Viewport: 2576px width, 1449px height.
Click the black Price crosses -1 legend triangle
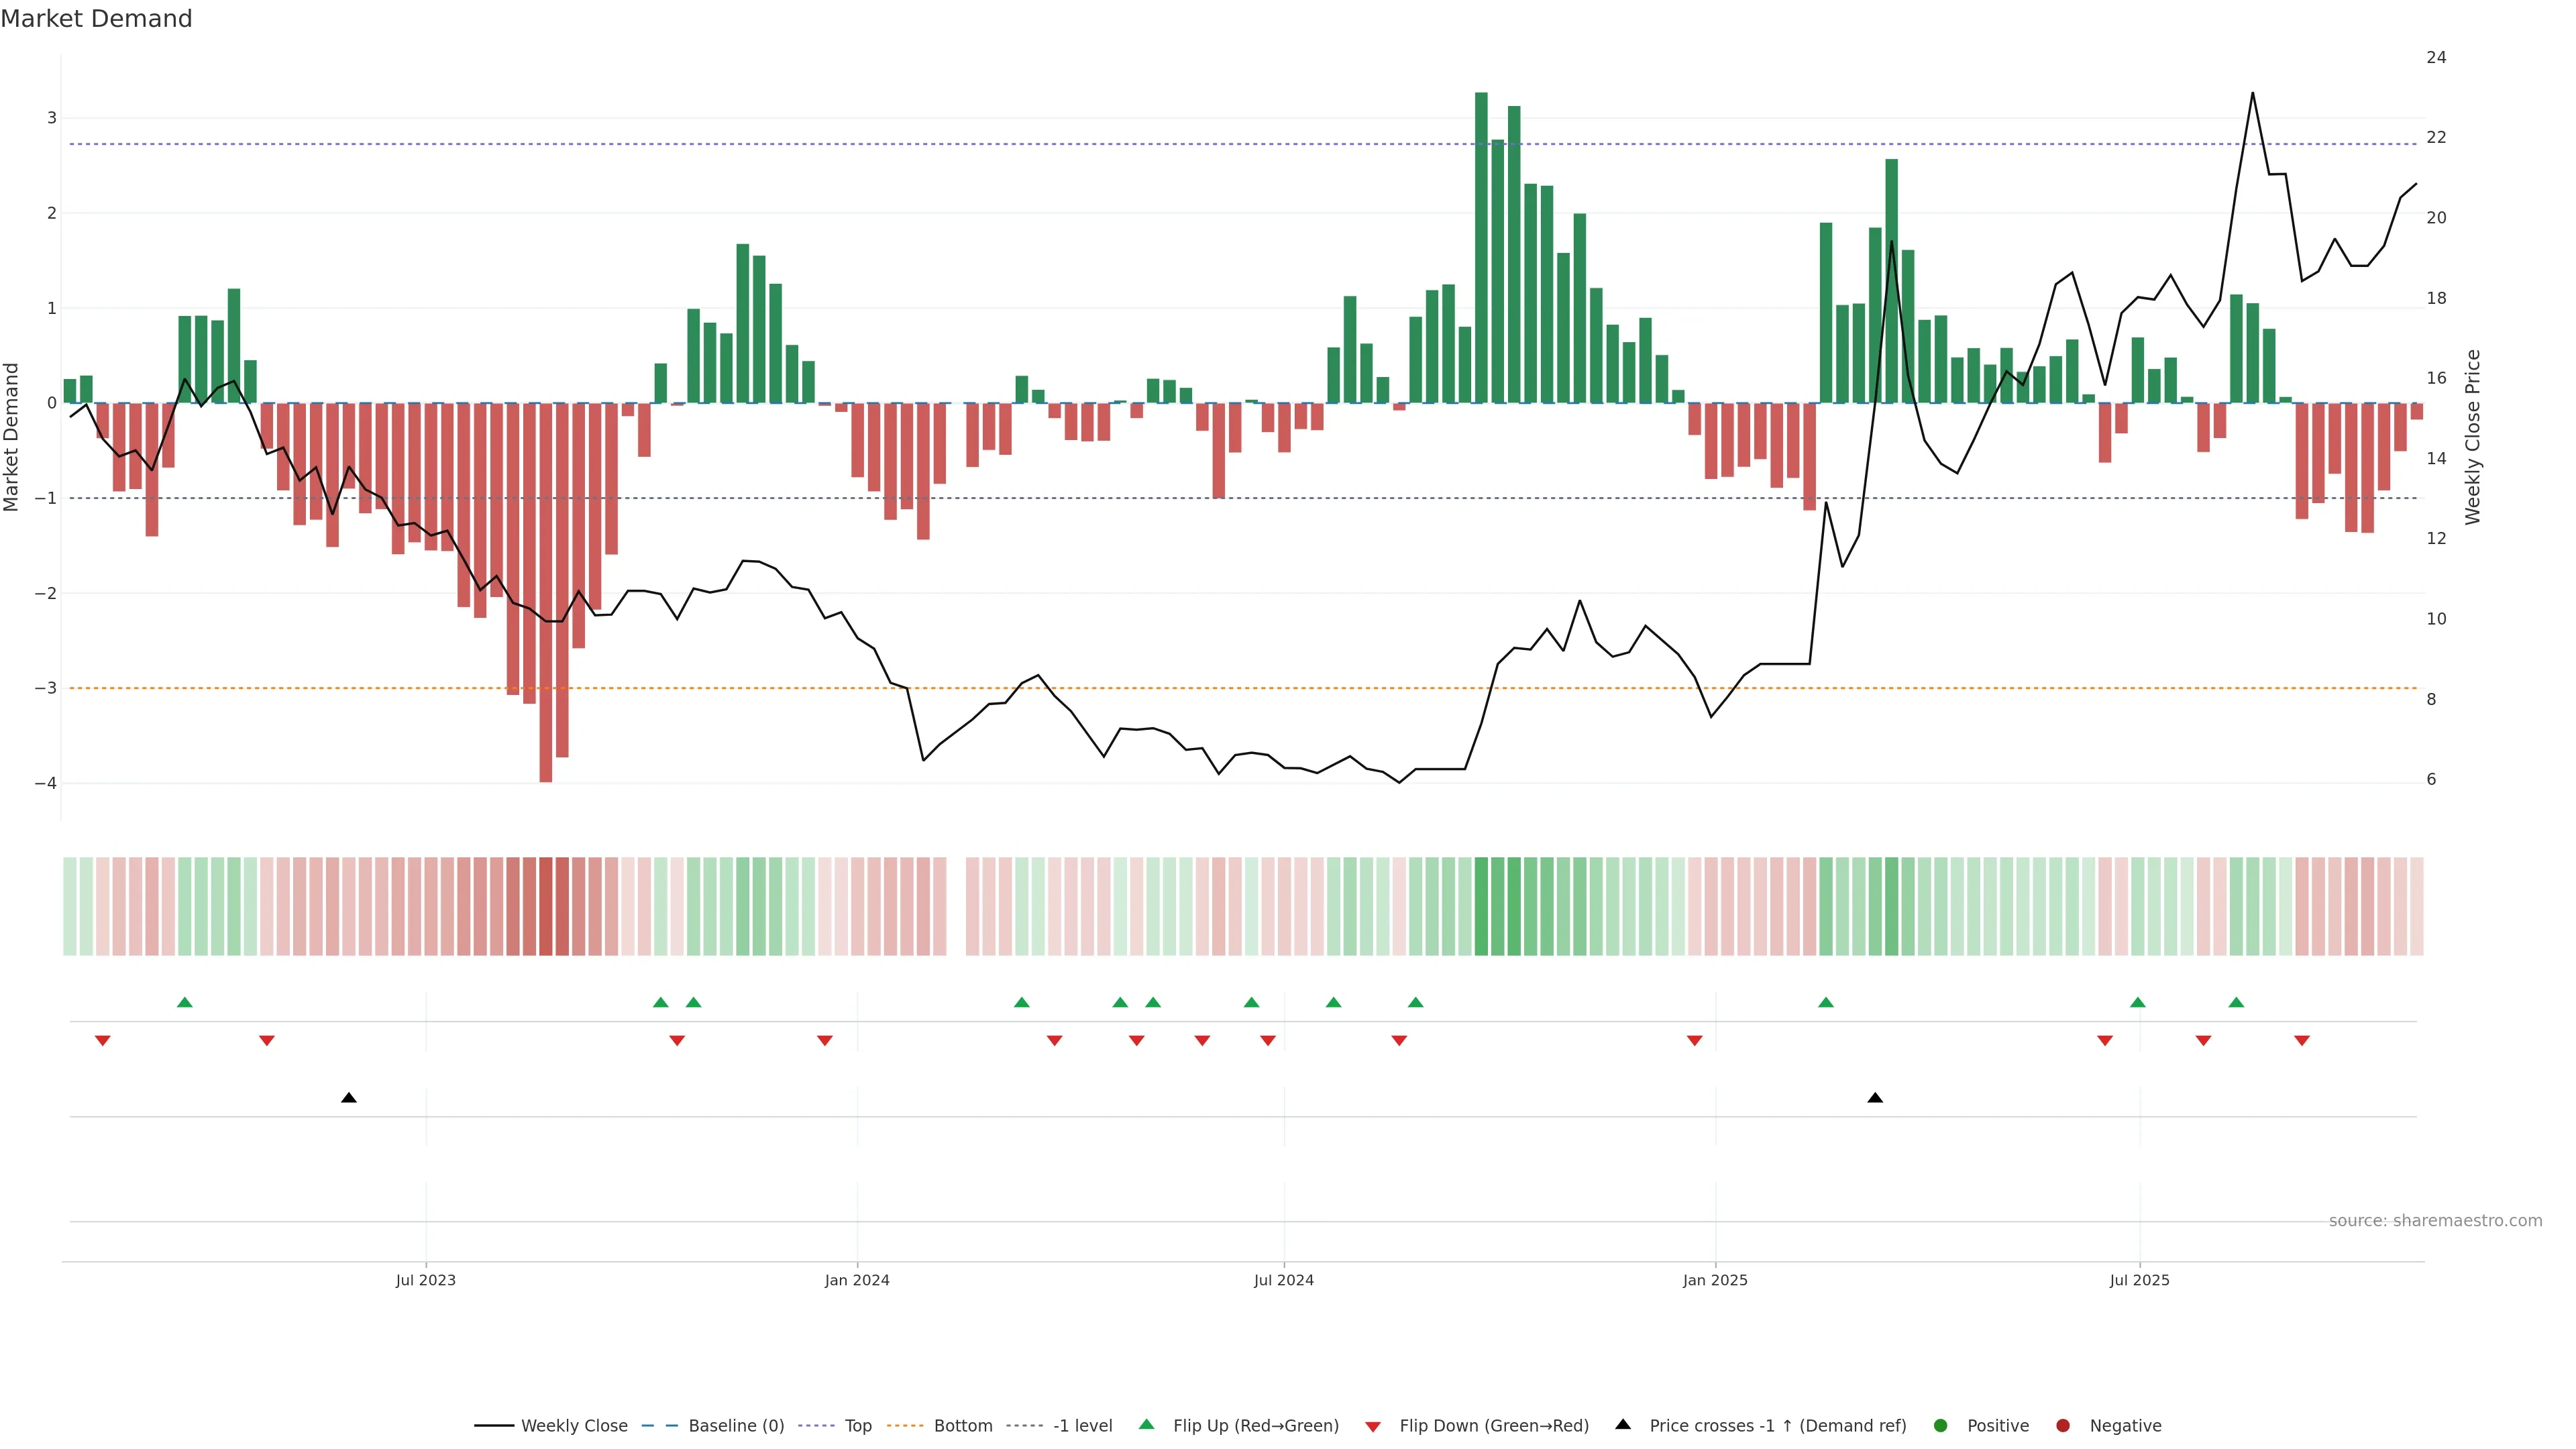point(1622,1424)
